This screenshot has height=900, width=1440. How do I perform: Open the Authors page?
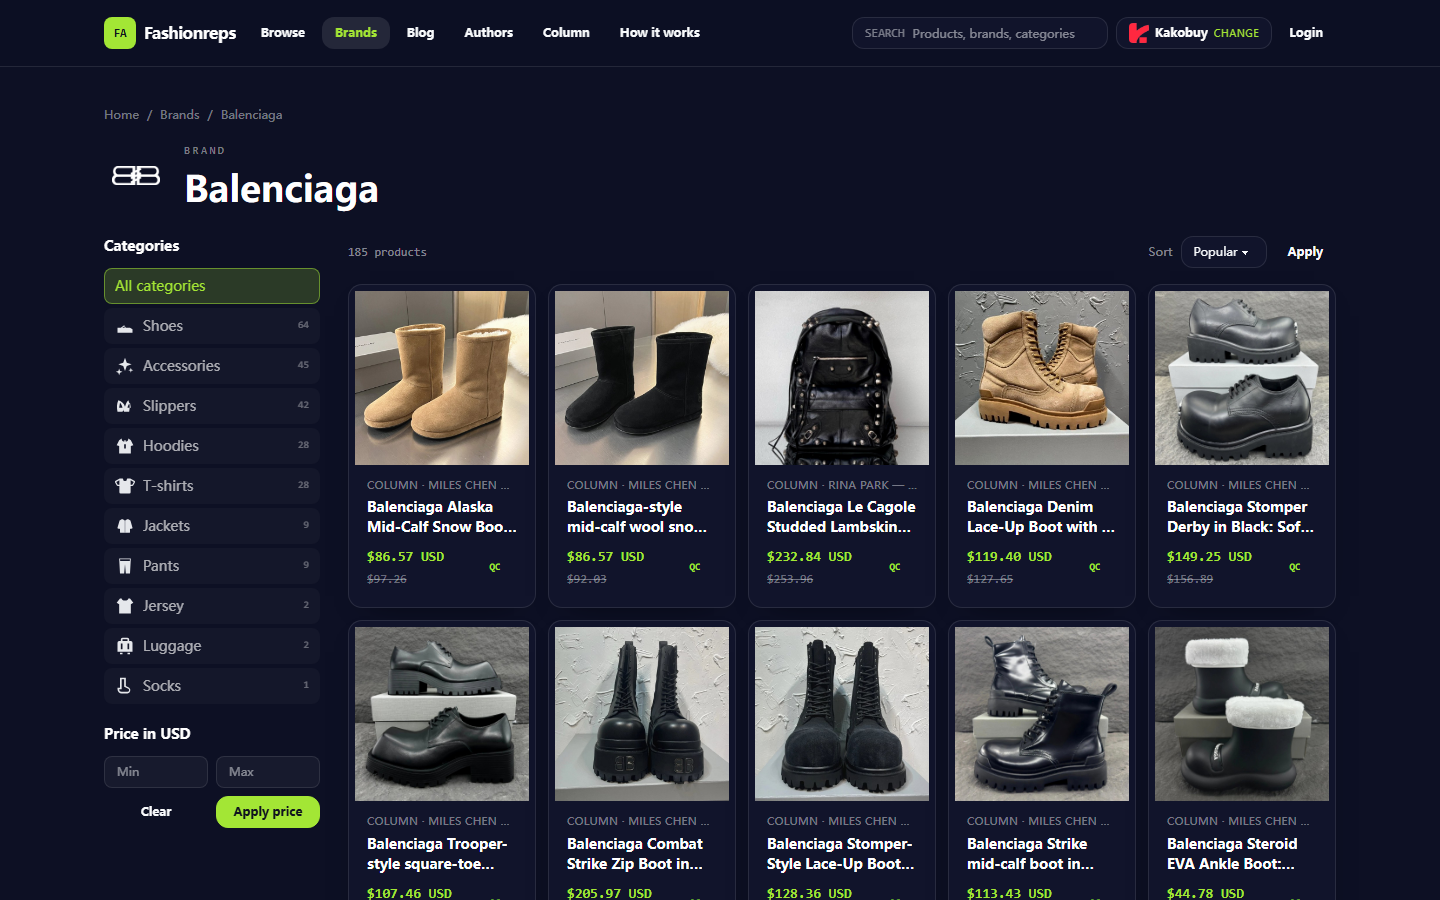[x=488, y=33]
